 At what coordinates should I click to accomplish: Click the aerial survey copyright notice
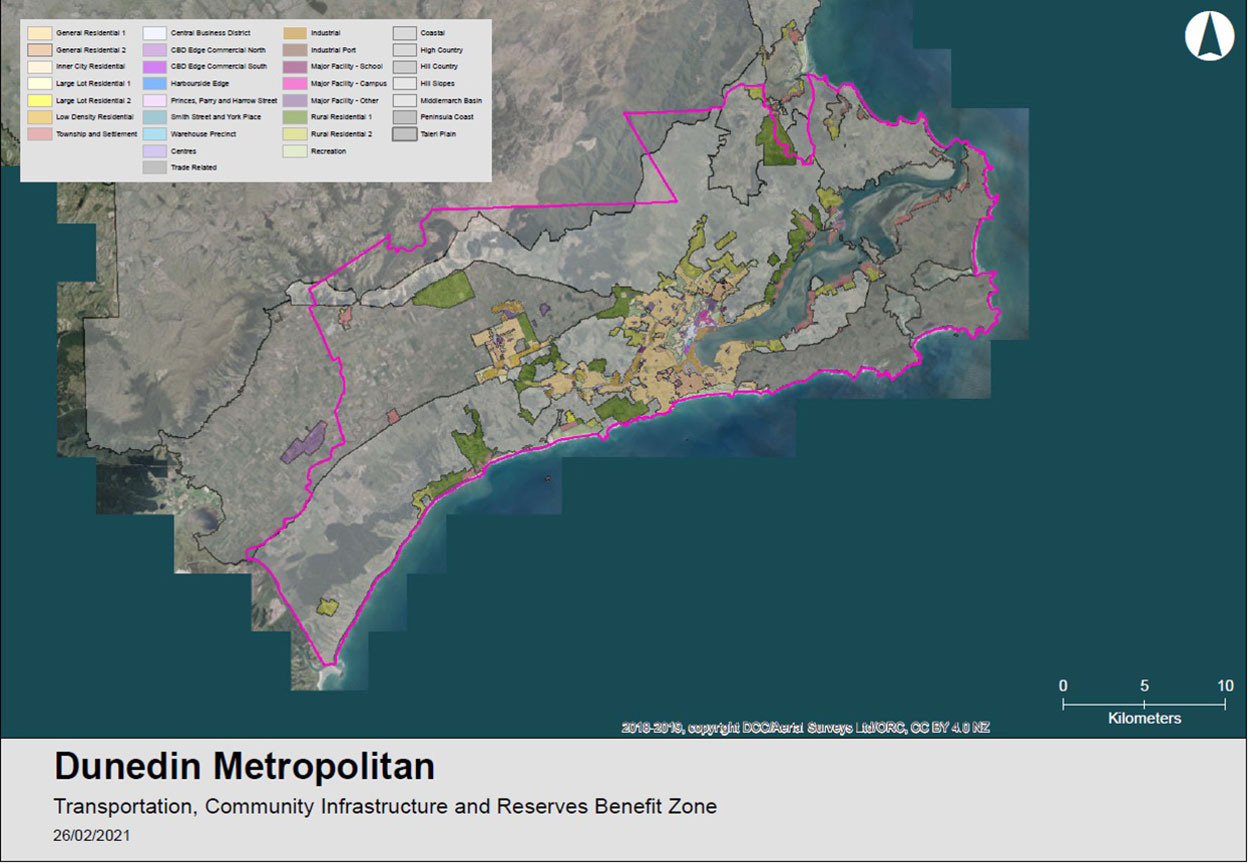point(805,728)
